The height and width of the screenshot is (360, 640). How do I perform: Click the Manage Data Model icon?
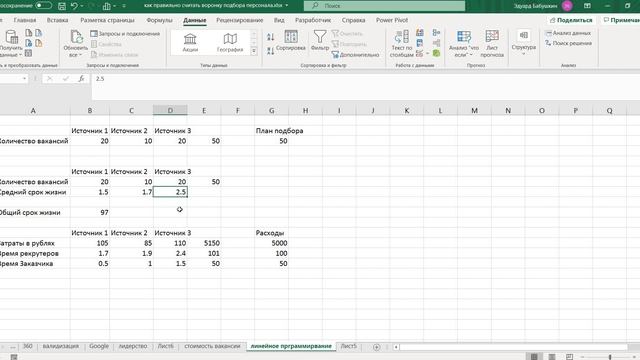click(x=436, y=53)
